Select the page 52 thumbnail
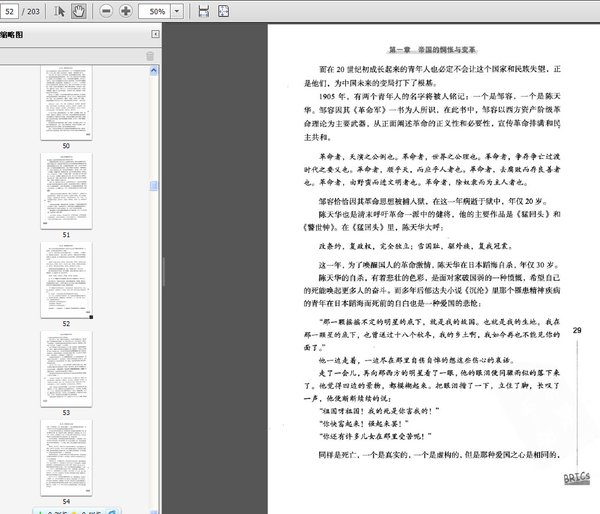Image resolution: width=600 pixels, height=514 pixels. pyautogui.click(x=66, y=280)
